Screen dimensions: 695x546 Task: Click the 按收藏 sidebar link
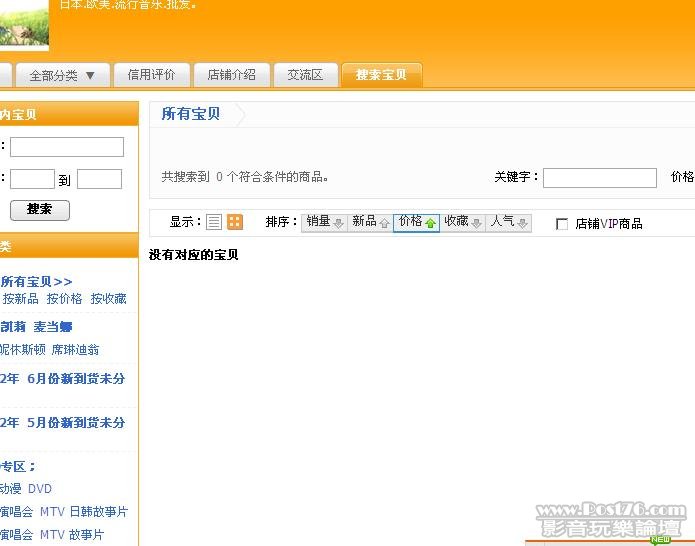[108, 299]
